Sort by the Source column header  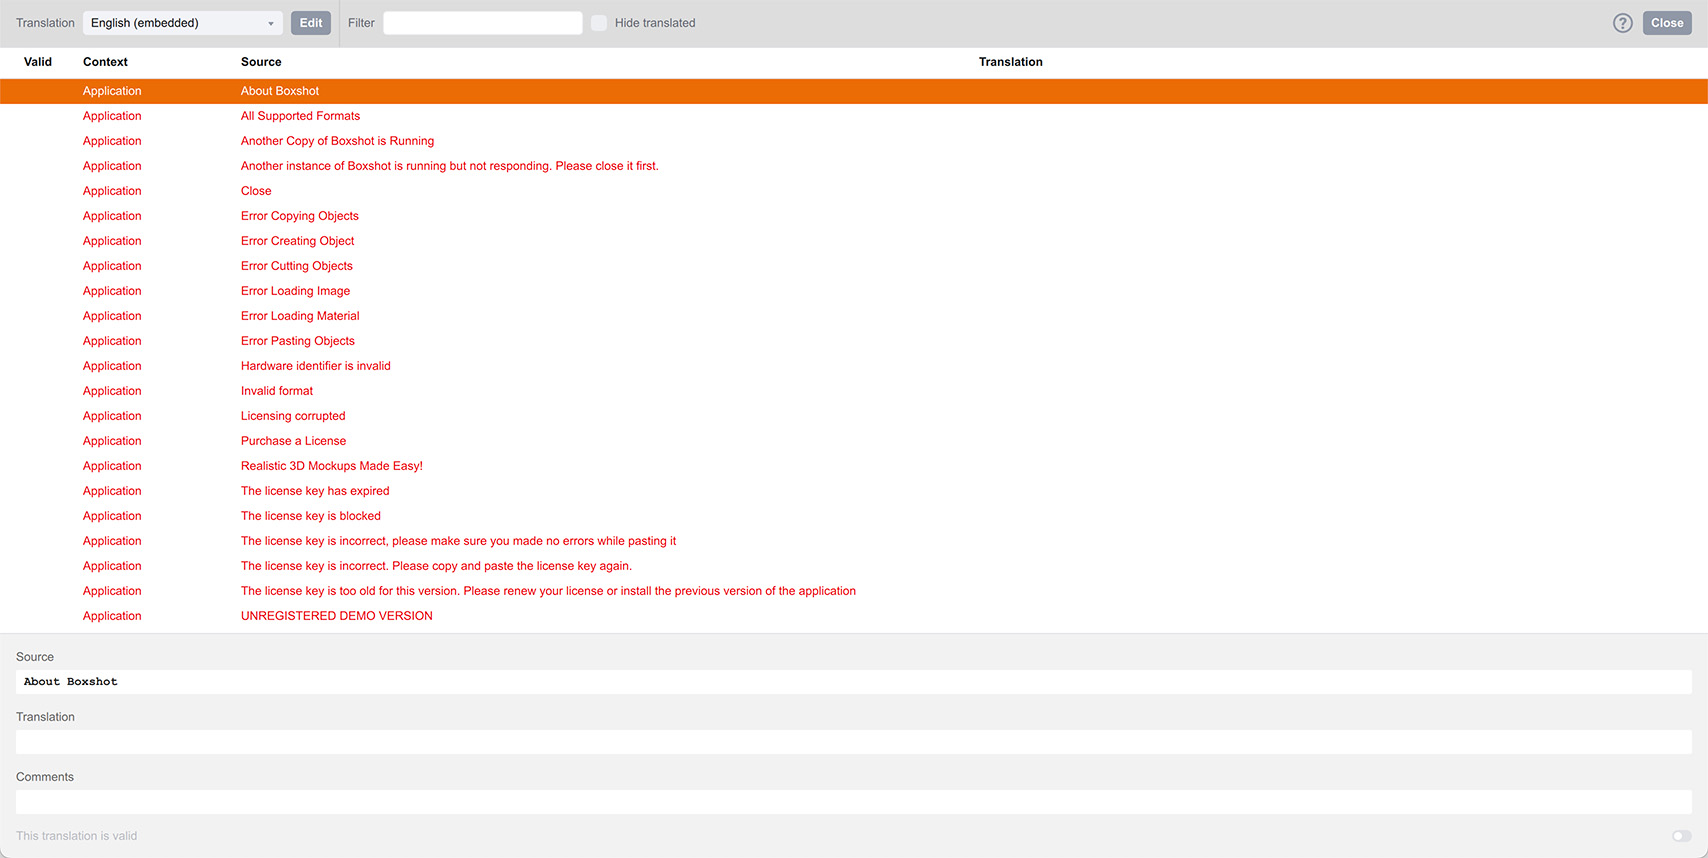pyautogui.click(x=261, y=62)
